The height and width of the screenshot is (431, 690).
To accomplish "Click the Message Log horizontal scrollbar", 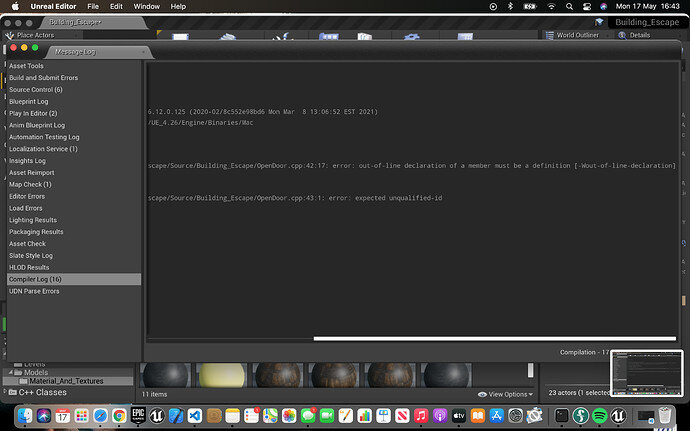I will (x=495, y=339).
